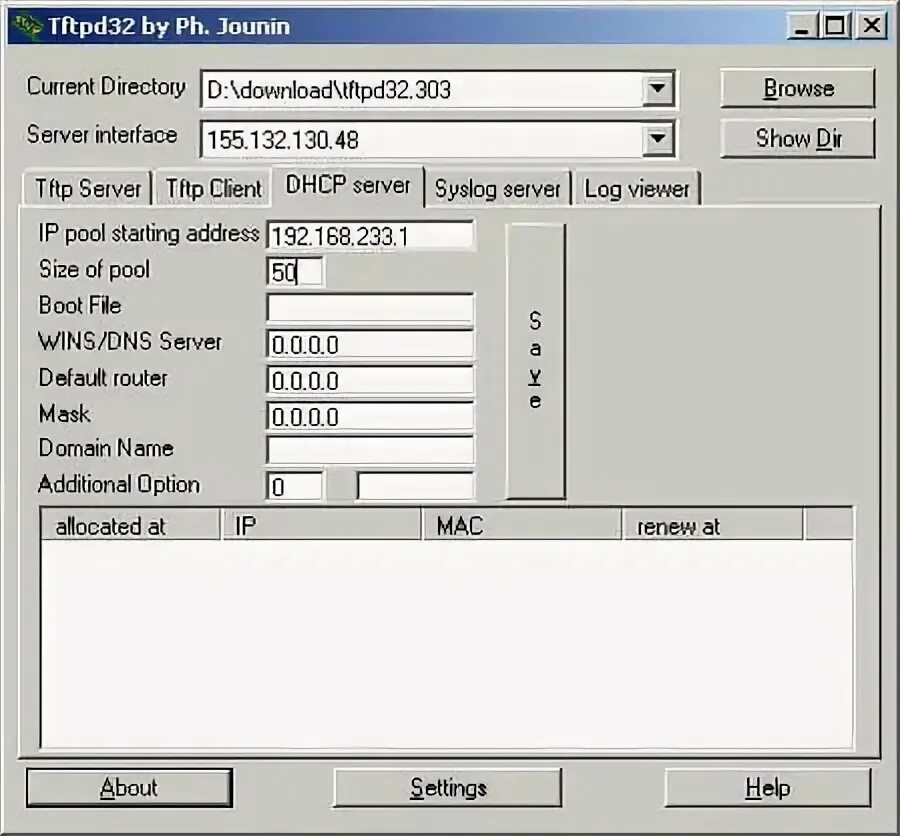Click the renew at column header
Viewport: 900px width, 836px height.
(712, 525)
